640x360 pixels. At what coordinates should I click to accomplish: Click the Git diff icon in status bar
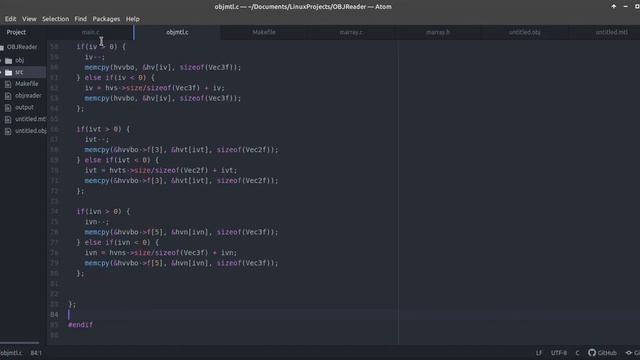(629, 353)
